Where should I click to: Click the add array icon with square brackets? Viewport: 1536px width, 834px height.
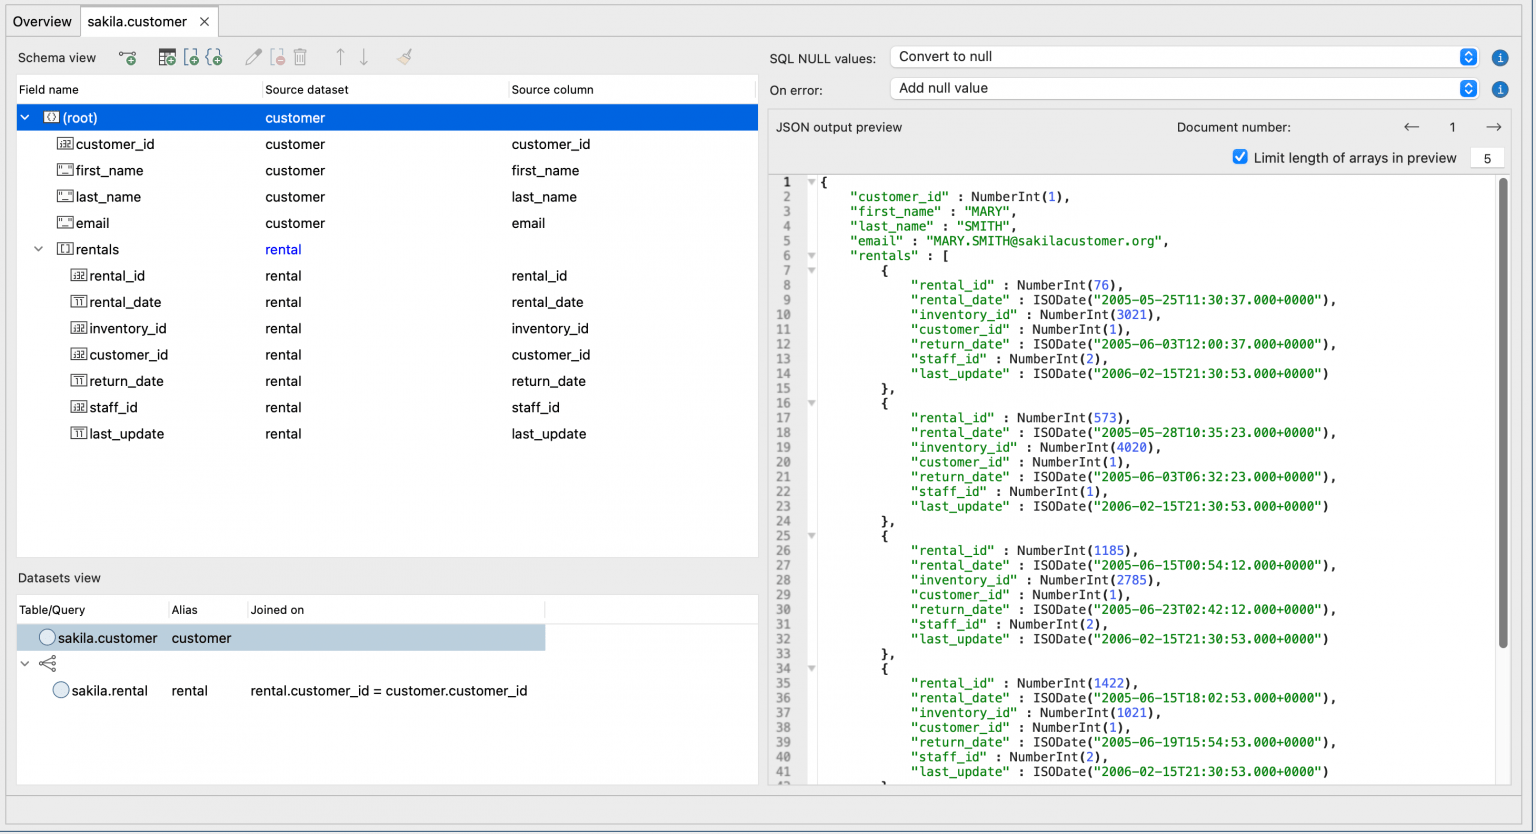point(191,58)
